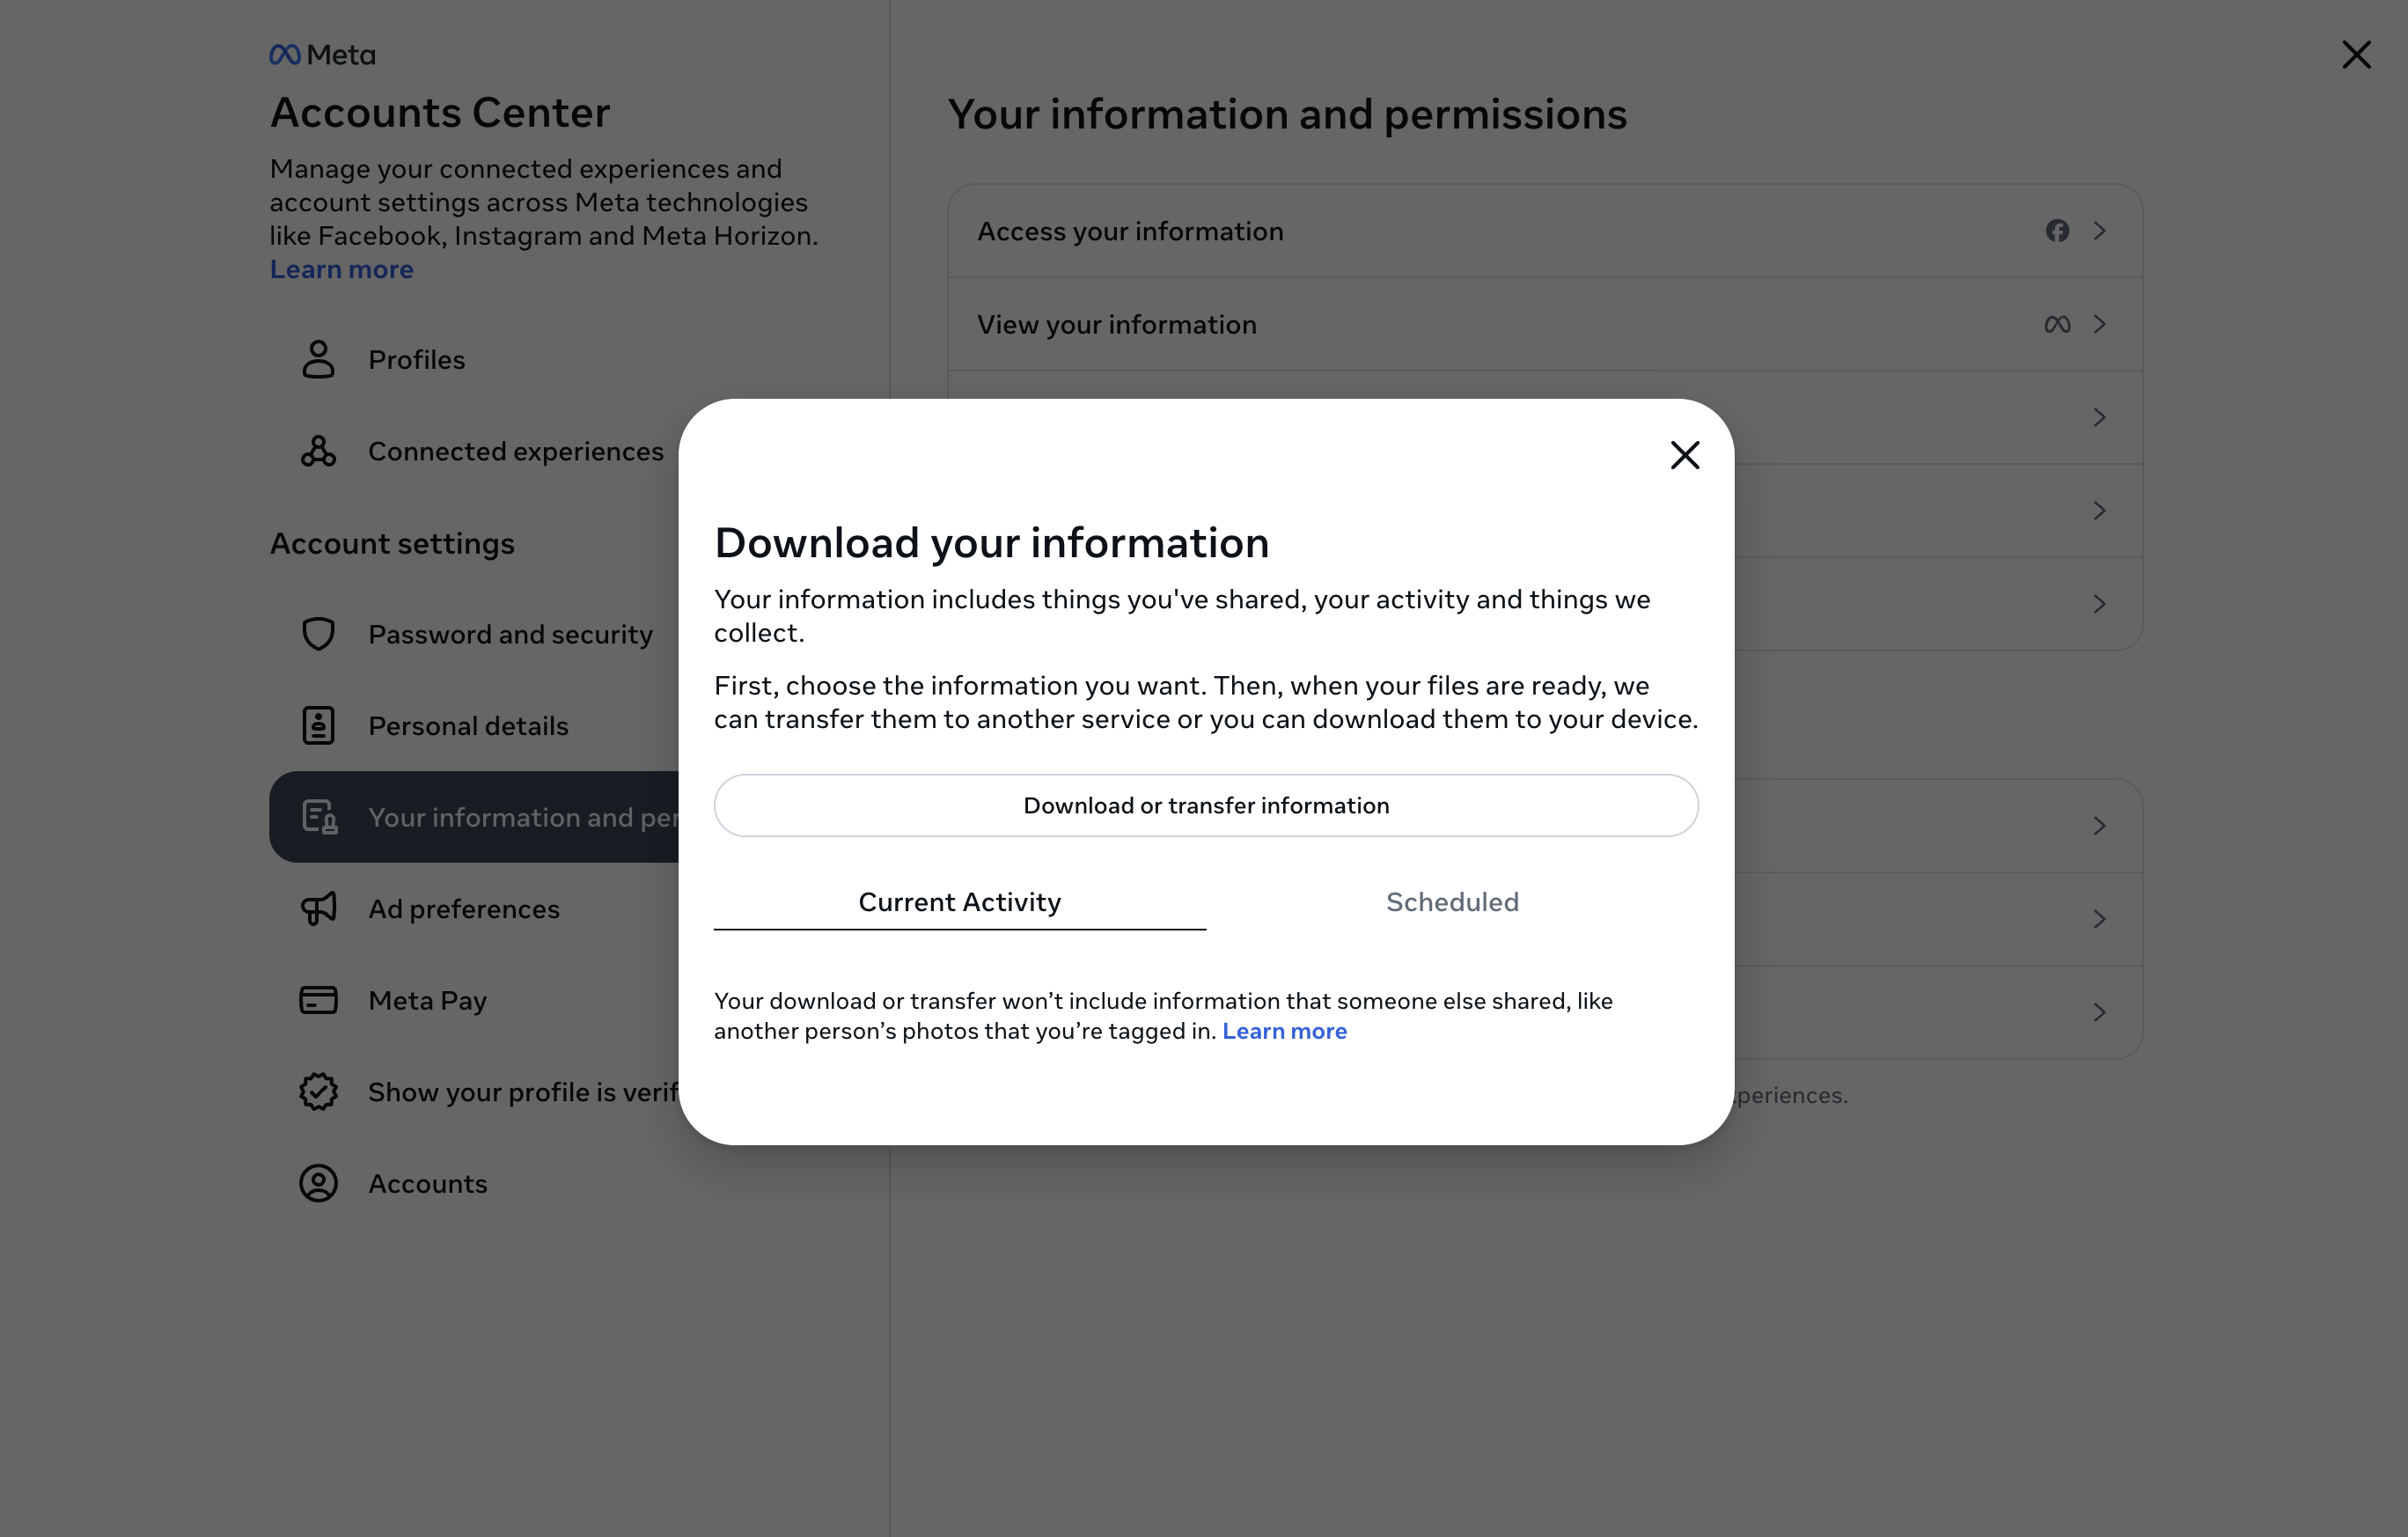
Task: Click Download or transfer information button
Action: tap(1206, 804)
